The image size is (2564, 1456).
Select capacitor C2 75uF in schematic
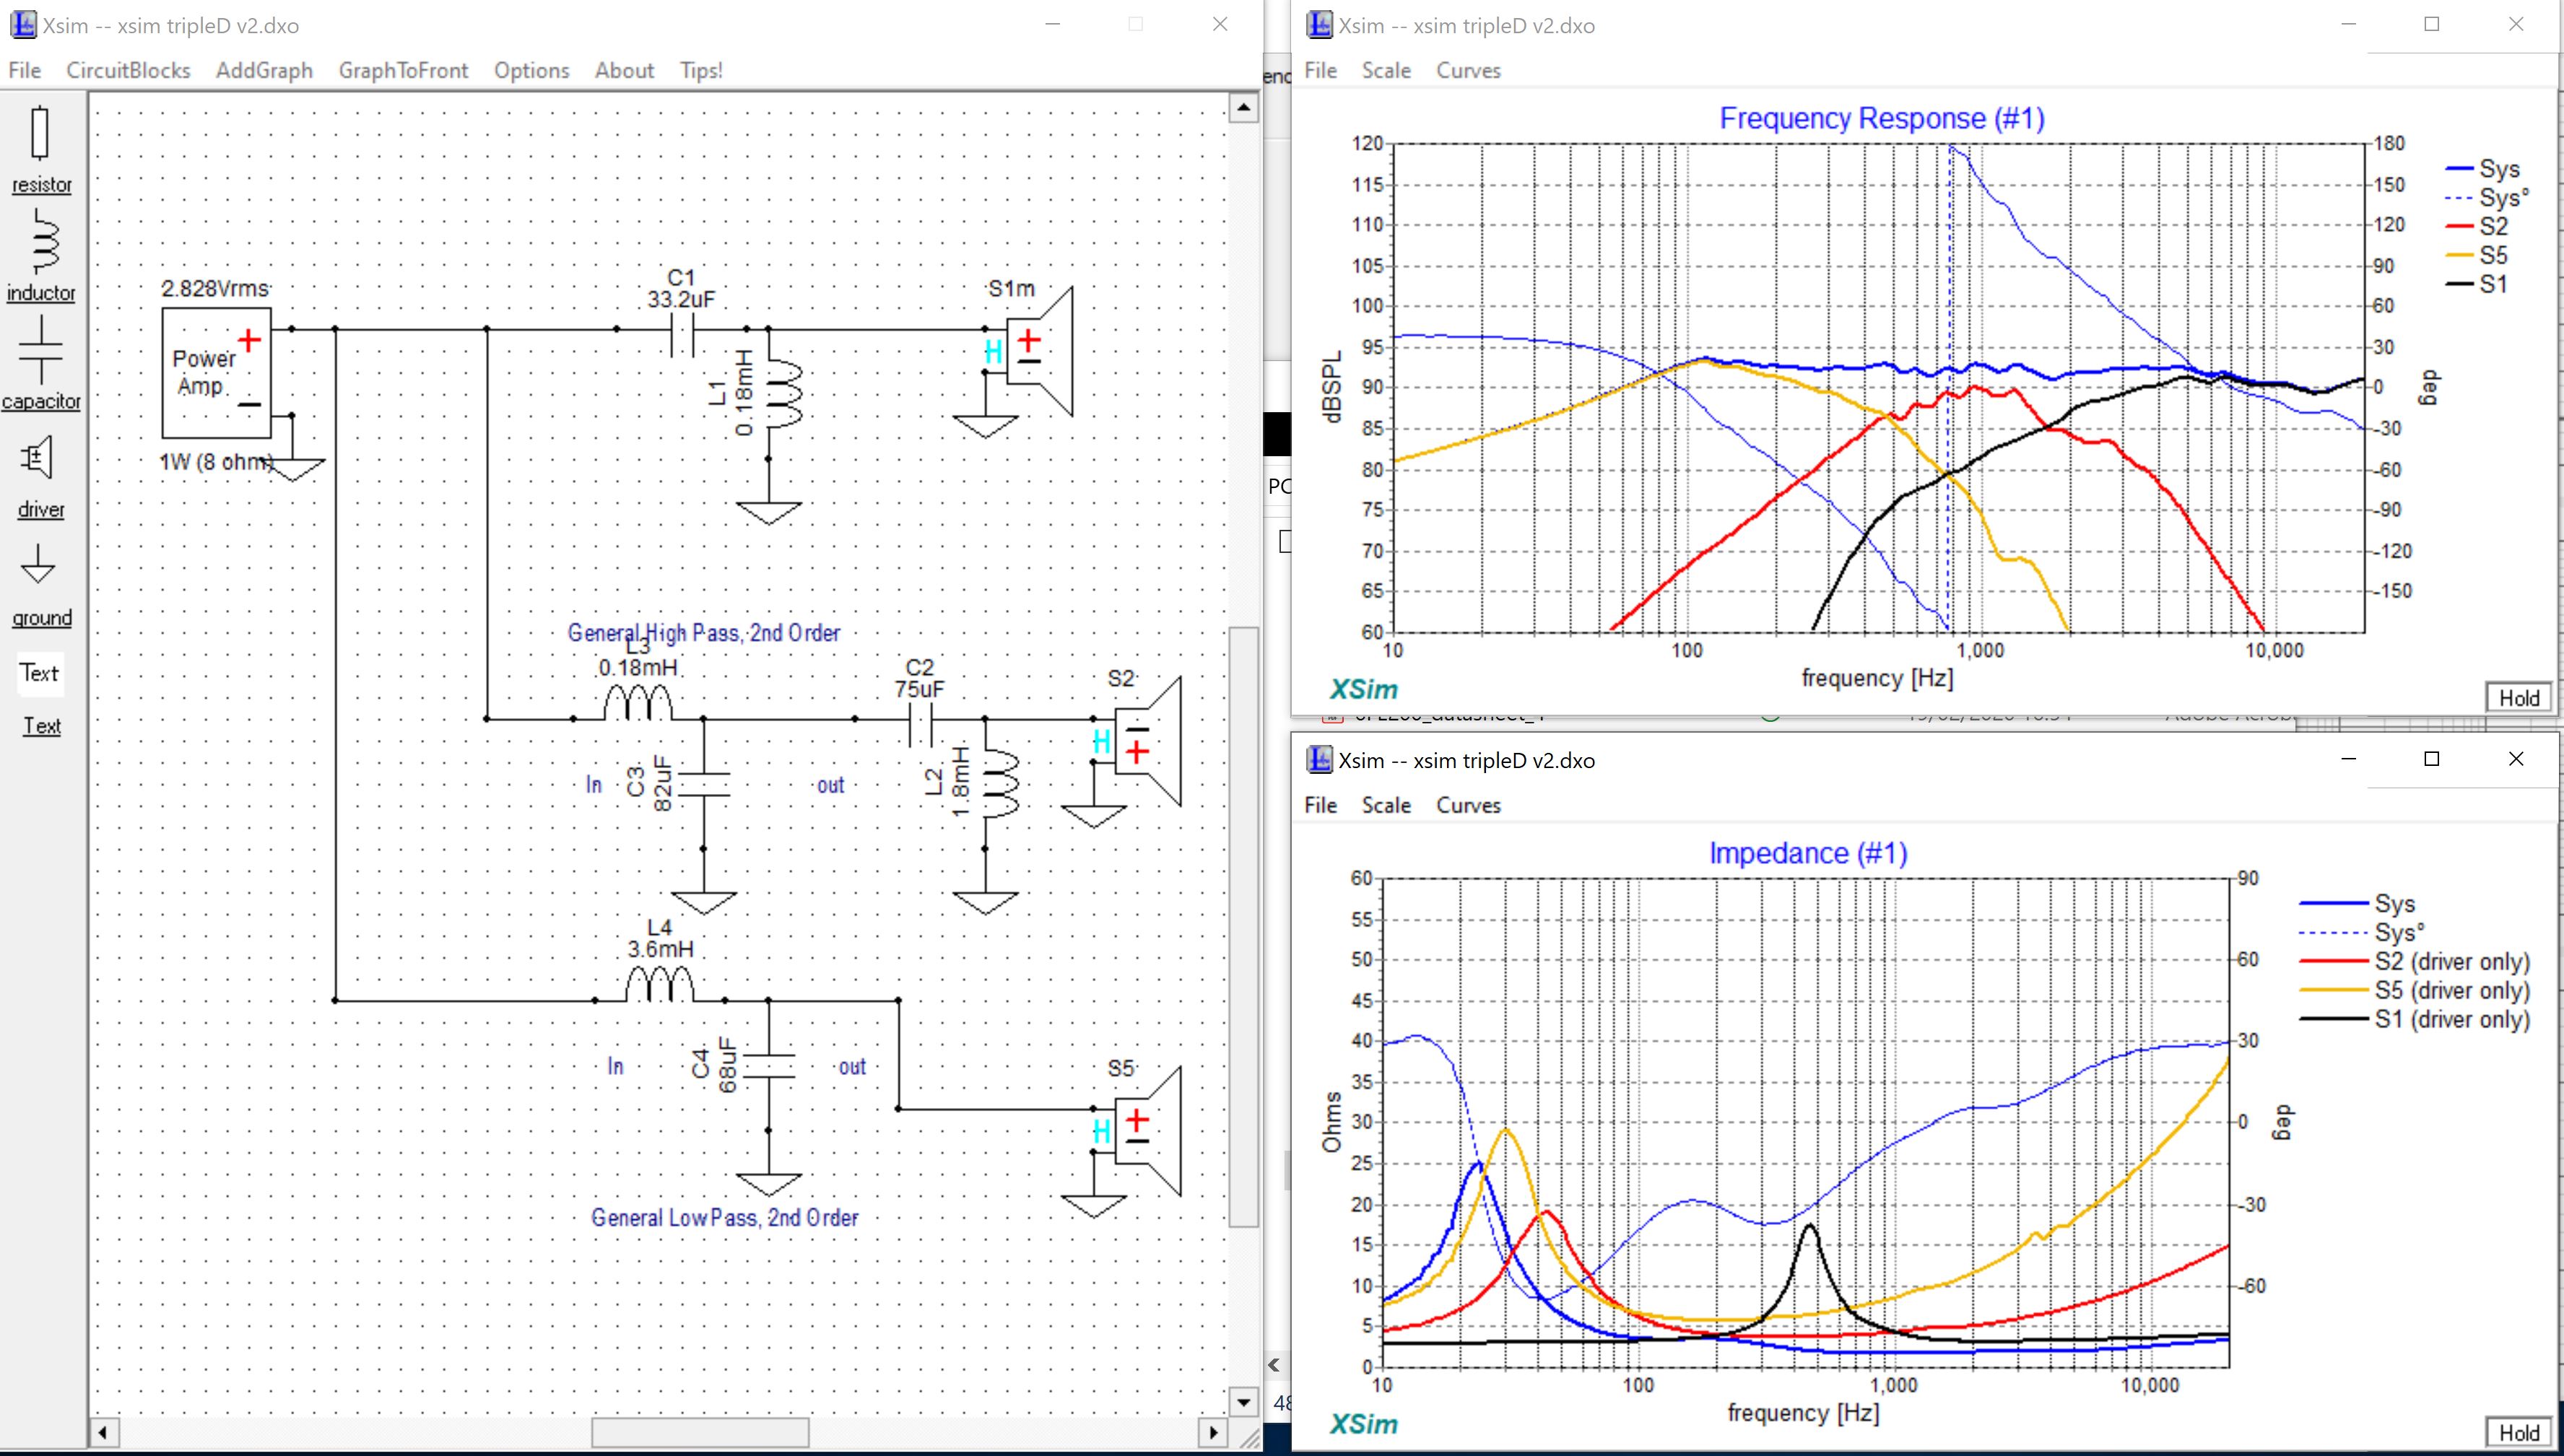coord(920,720)
